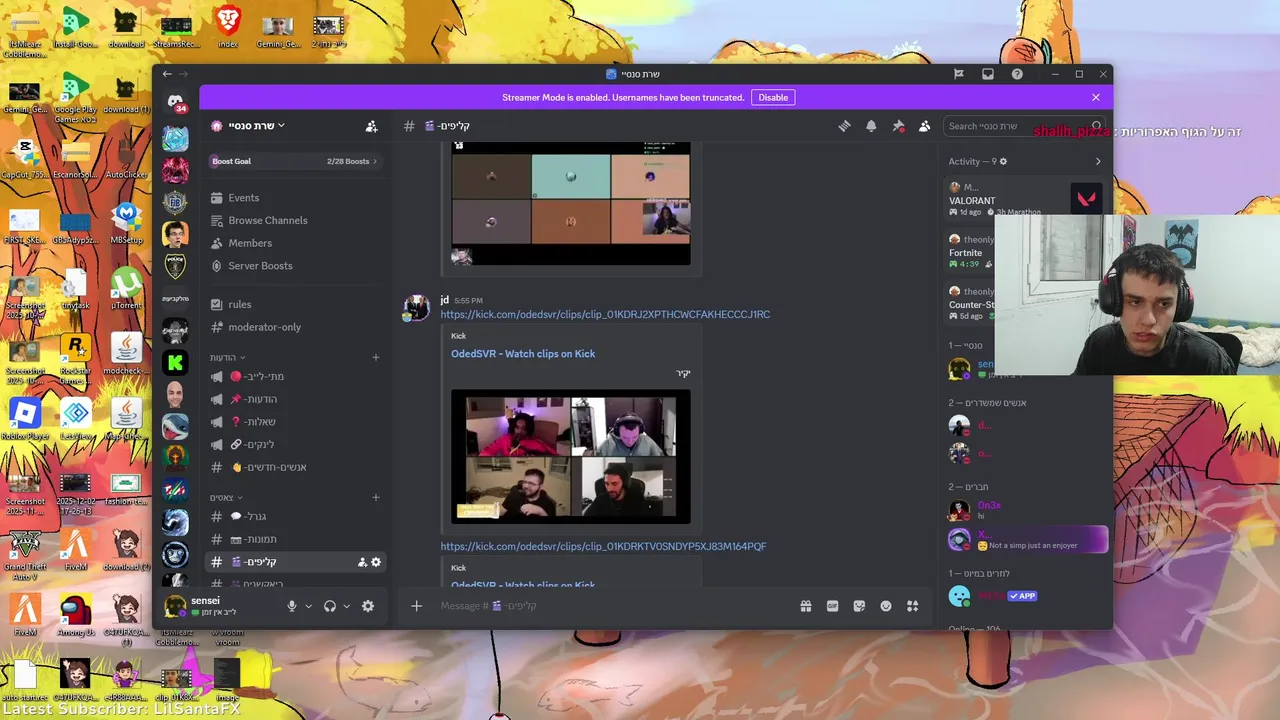Screen dimensions: 1280x720
Task: Open the Threads icon in channel header
Action: coord(844,126)
